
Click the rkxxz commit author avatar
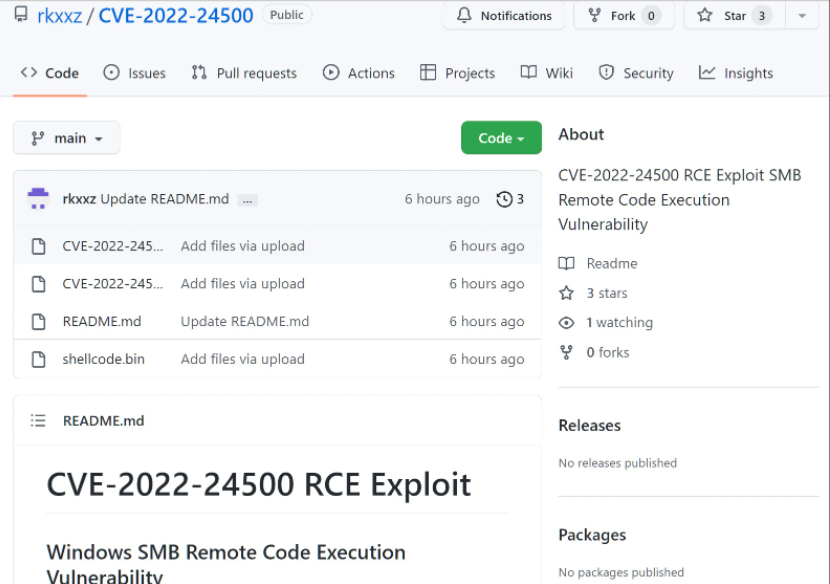pos(38,199)
